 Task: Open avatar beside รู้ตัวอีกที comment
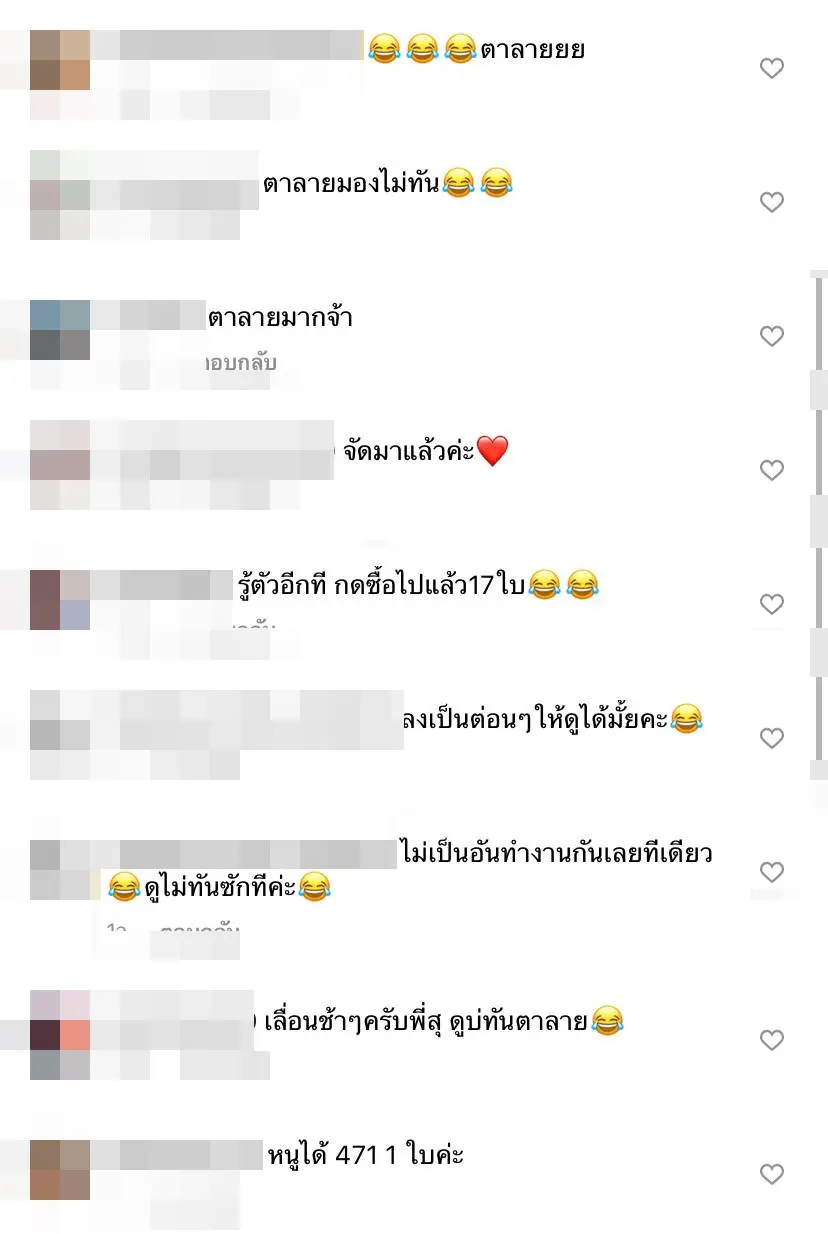click(x=60, y=599)
